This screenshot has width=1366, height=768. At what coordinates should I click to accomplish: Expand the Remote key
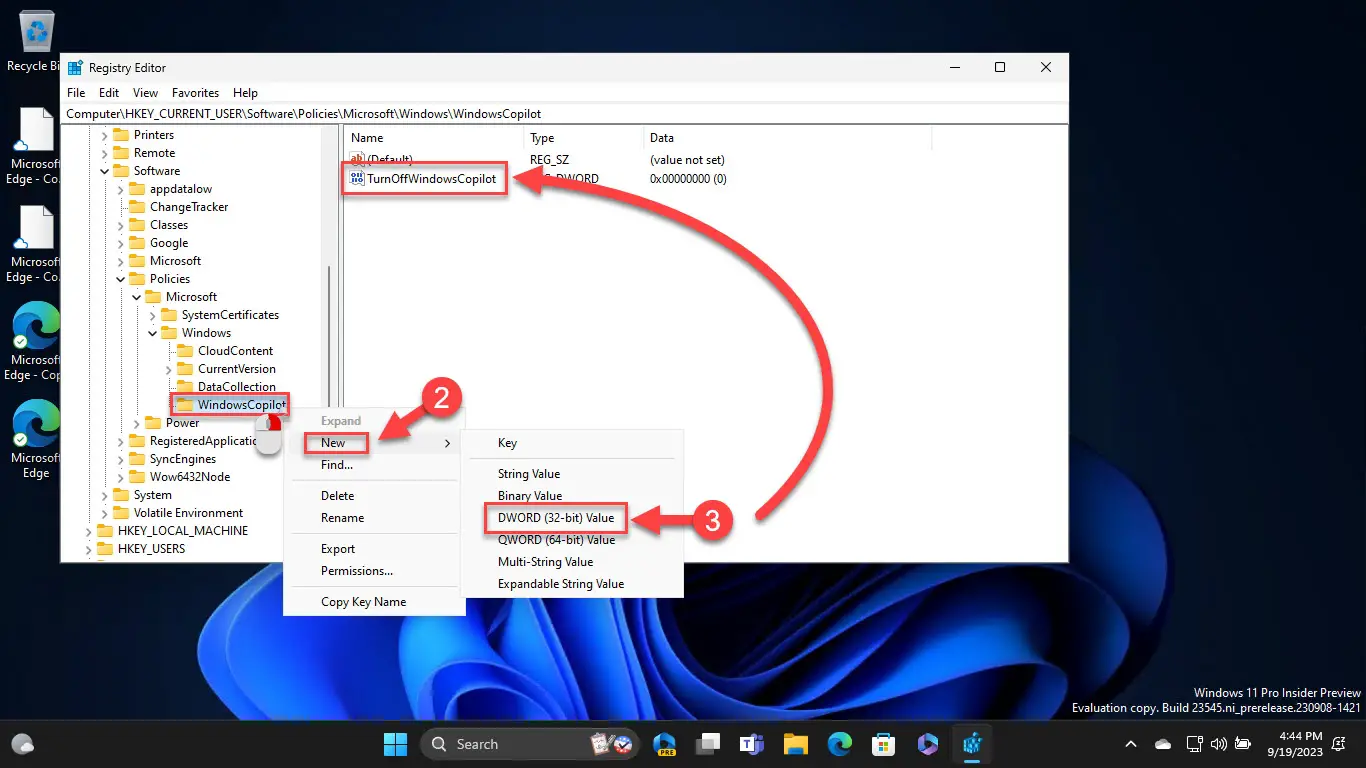pos(105,153)
